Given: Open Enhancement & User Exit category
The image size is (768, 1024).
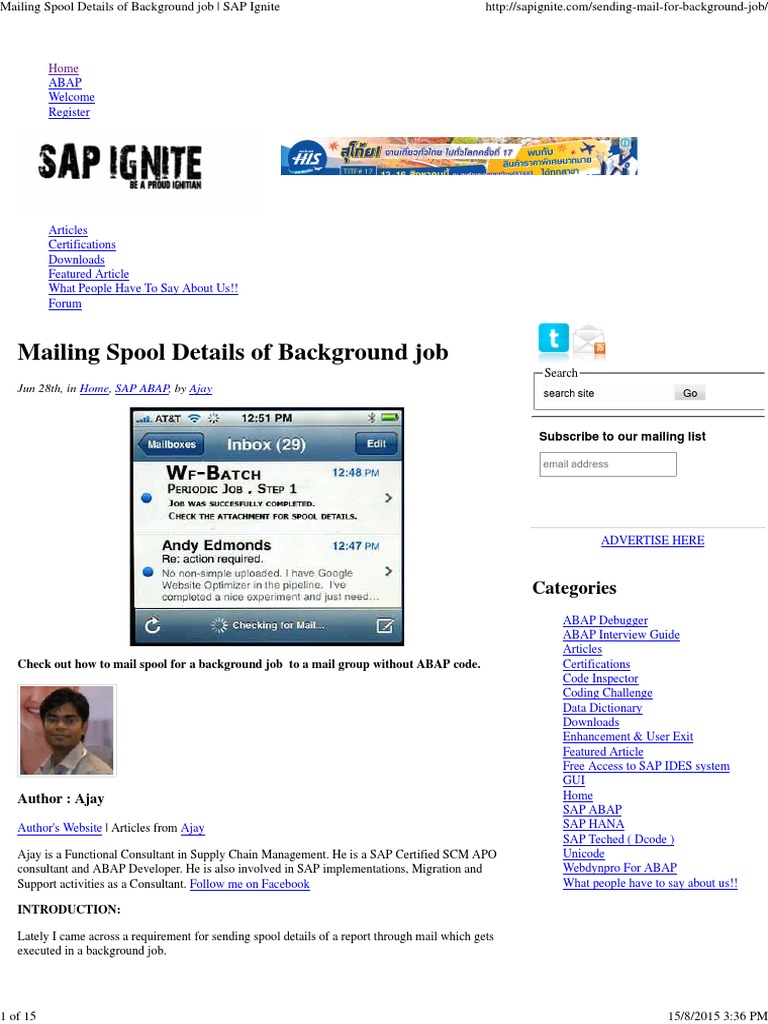Looking at the screenshot, I should click(628, 737).
